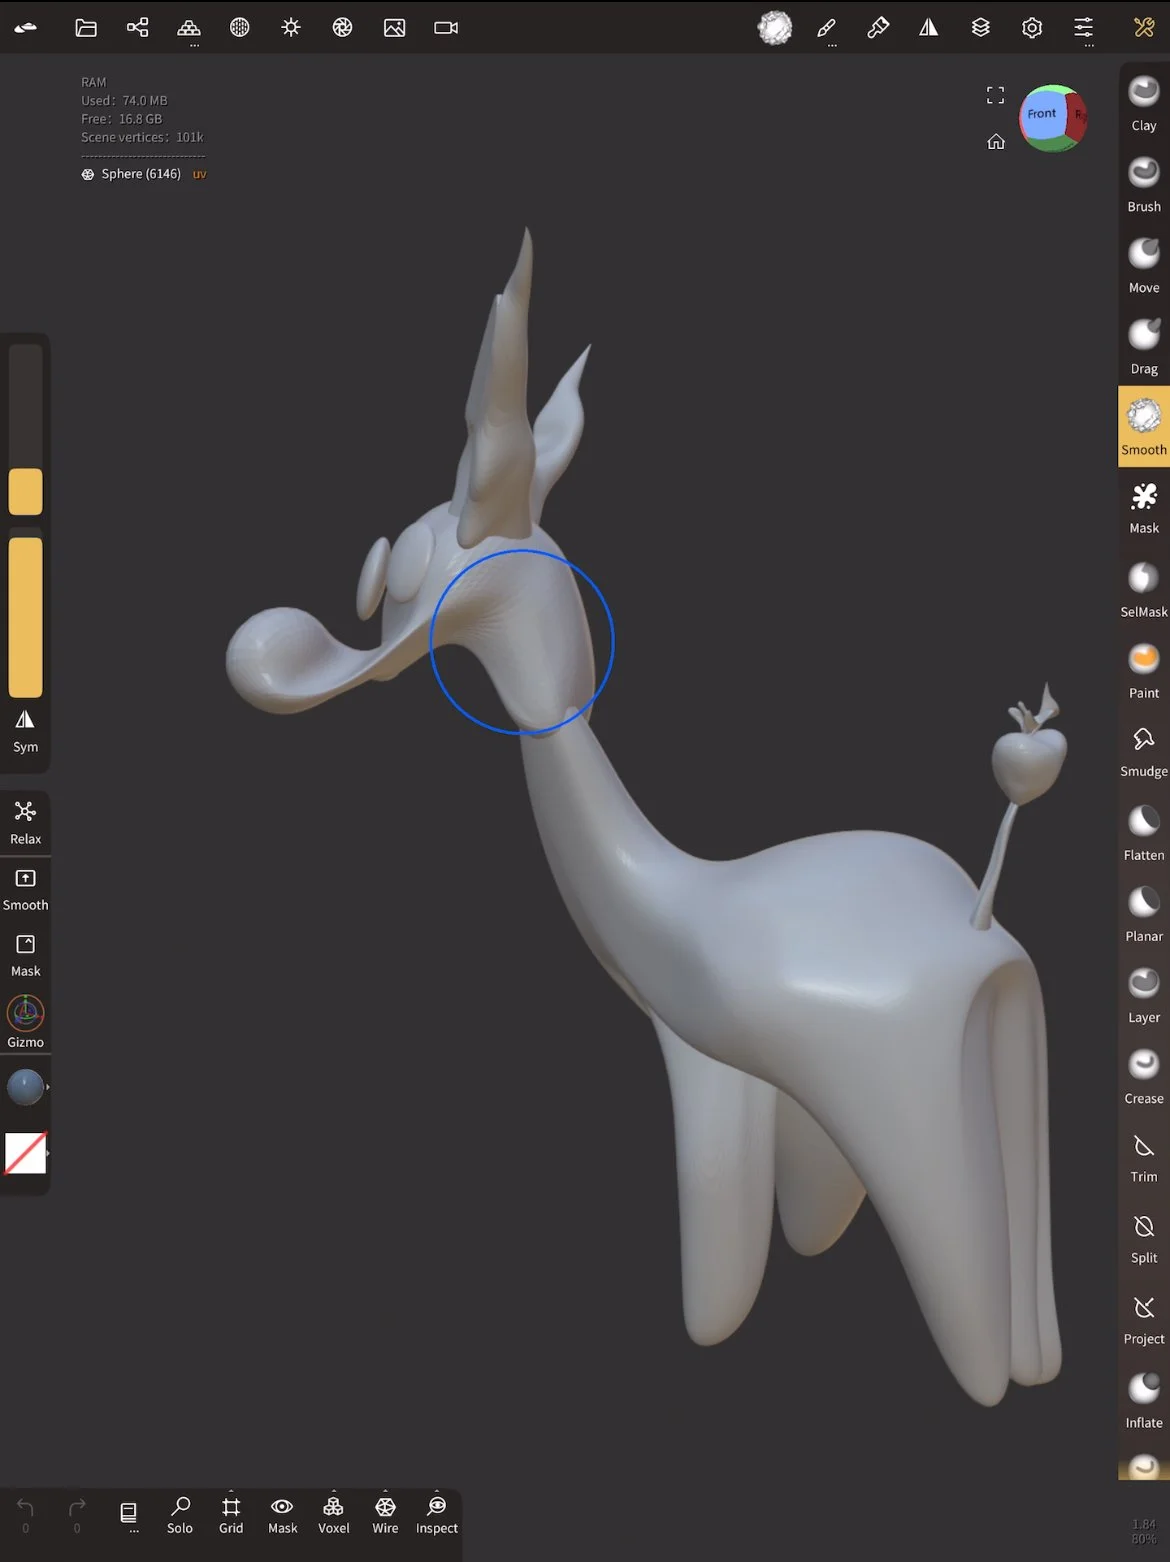
Task: Open the history list menu
Action: [x=128, y=1514]
